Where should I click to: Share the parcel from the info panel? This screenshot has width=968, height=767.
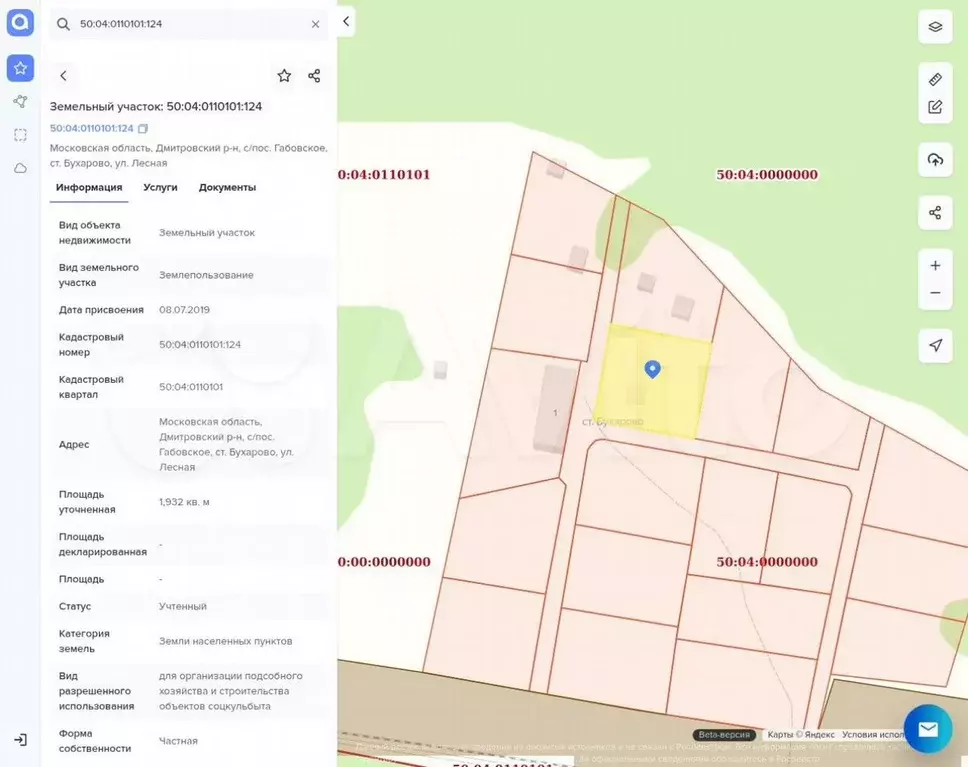pyautogui.click(x=314, y=76)
